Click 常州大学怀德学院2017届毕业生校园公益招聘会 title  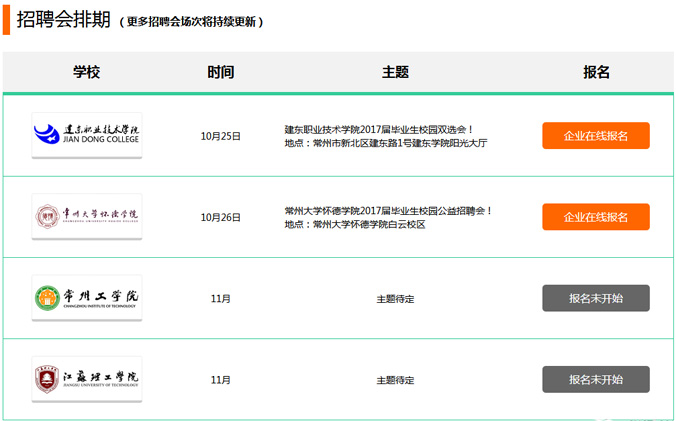click(388, 211)
